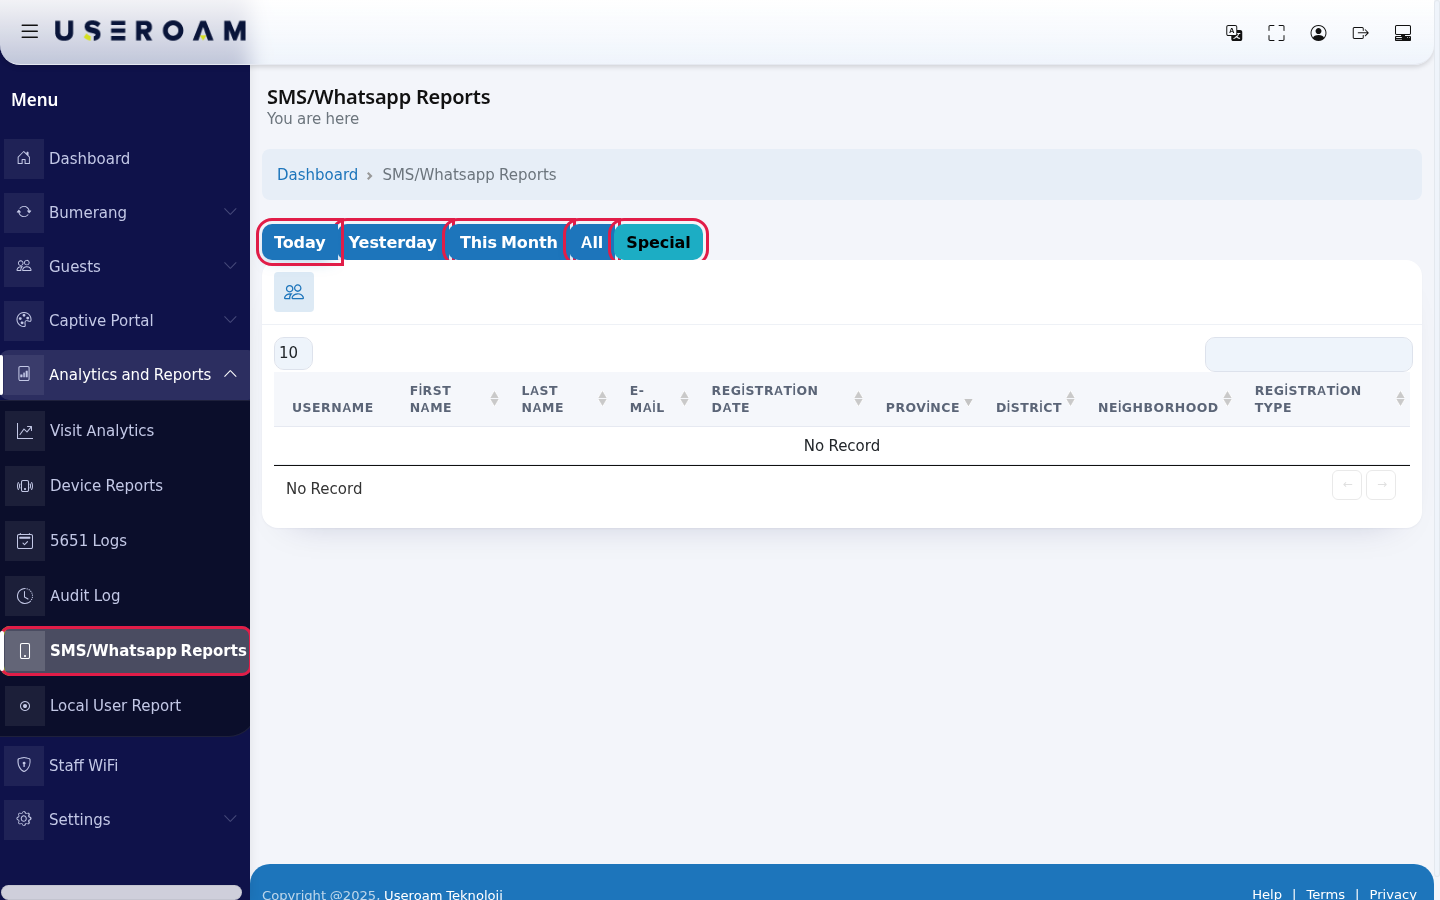Image resolution: width=1440 pixels, height=900 pixels.
Task: Open the Terms footer link
Action: pyautogui.click(x=1325, y=893)
